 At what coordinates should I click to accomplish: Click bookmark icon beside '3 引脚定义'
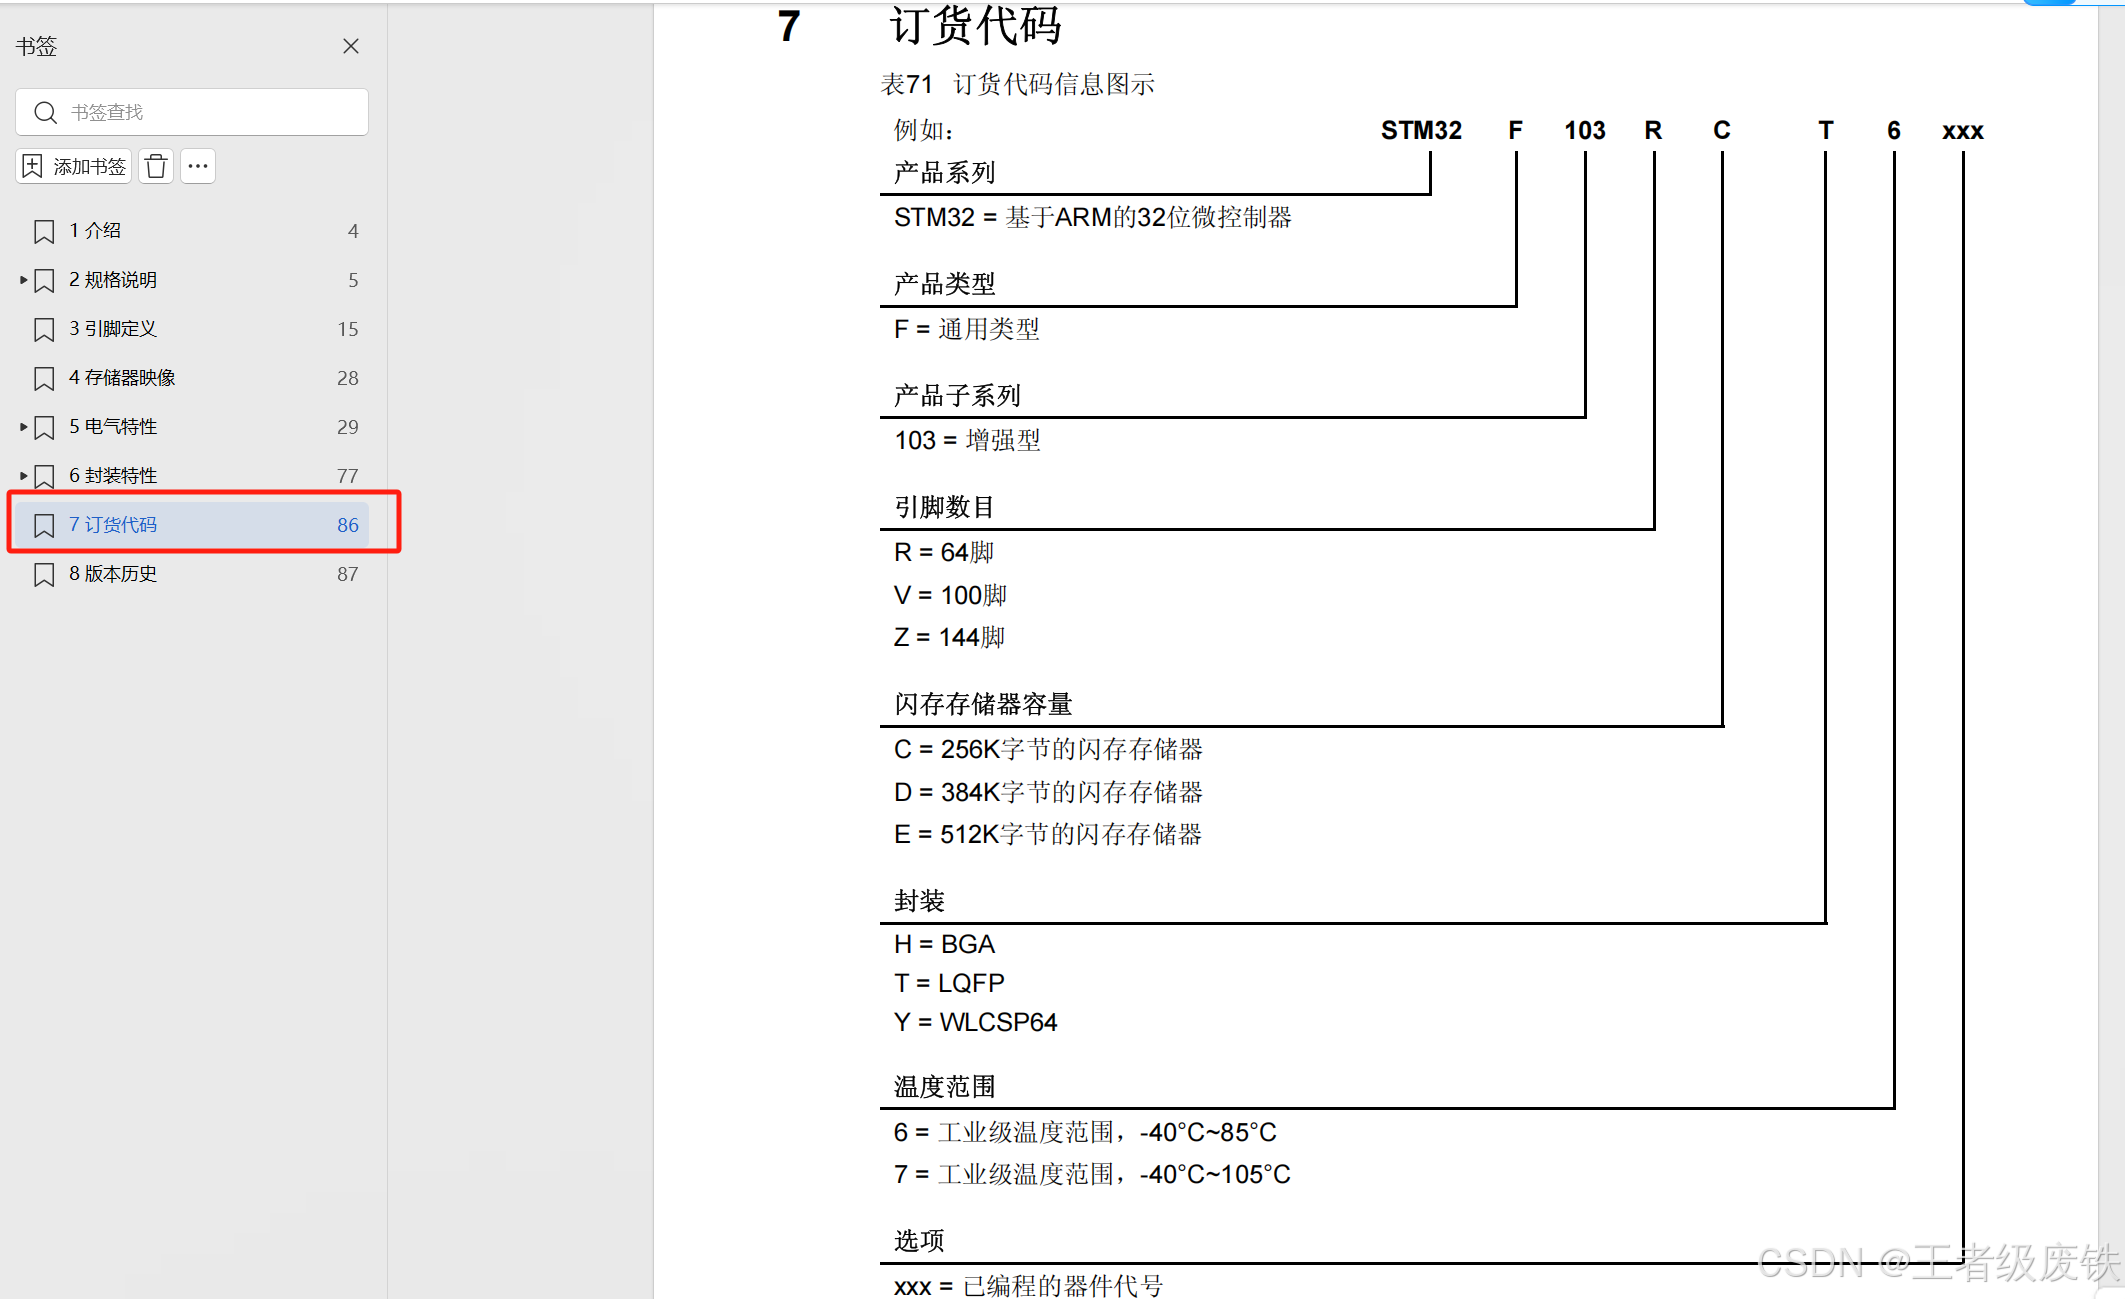point(44,329)
